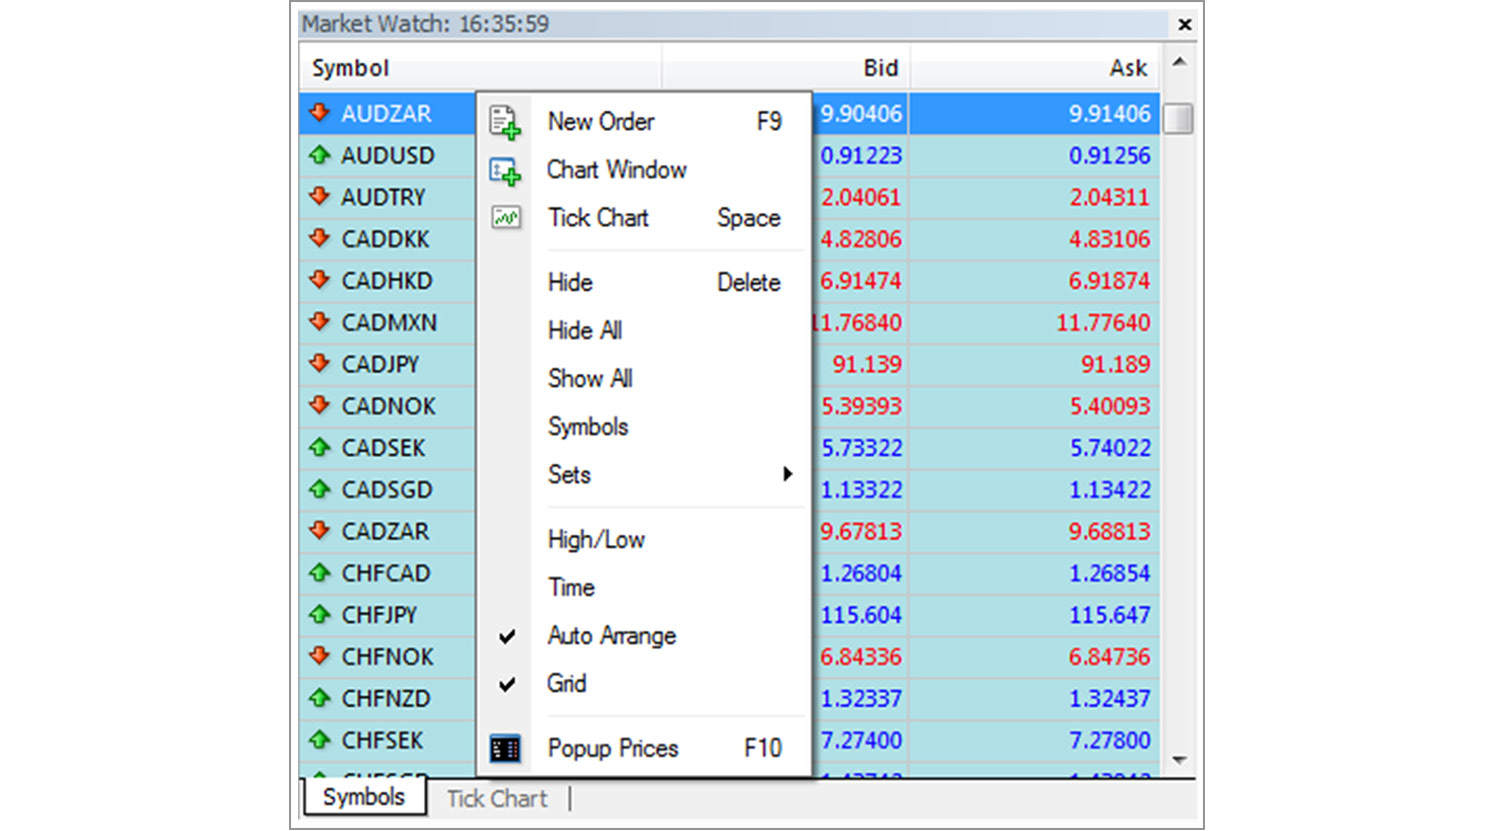Click the green arrow icon beside CHFSEK
This screenshot has height=831, width=1500.
[320, 740]
